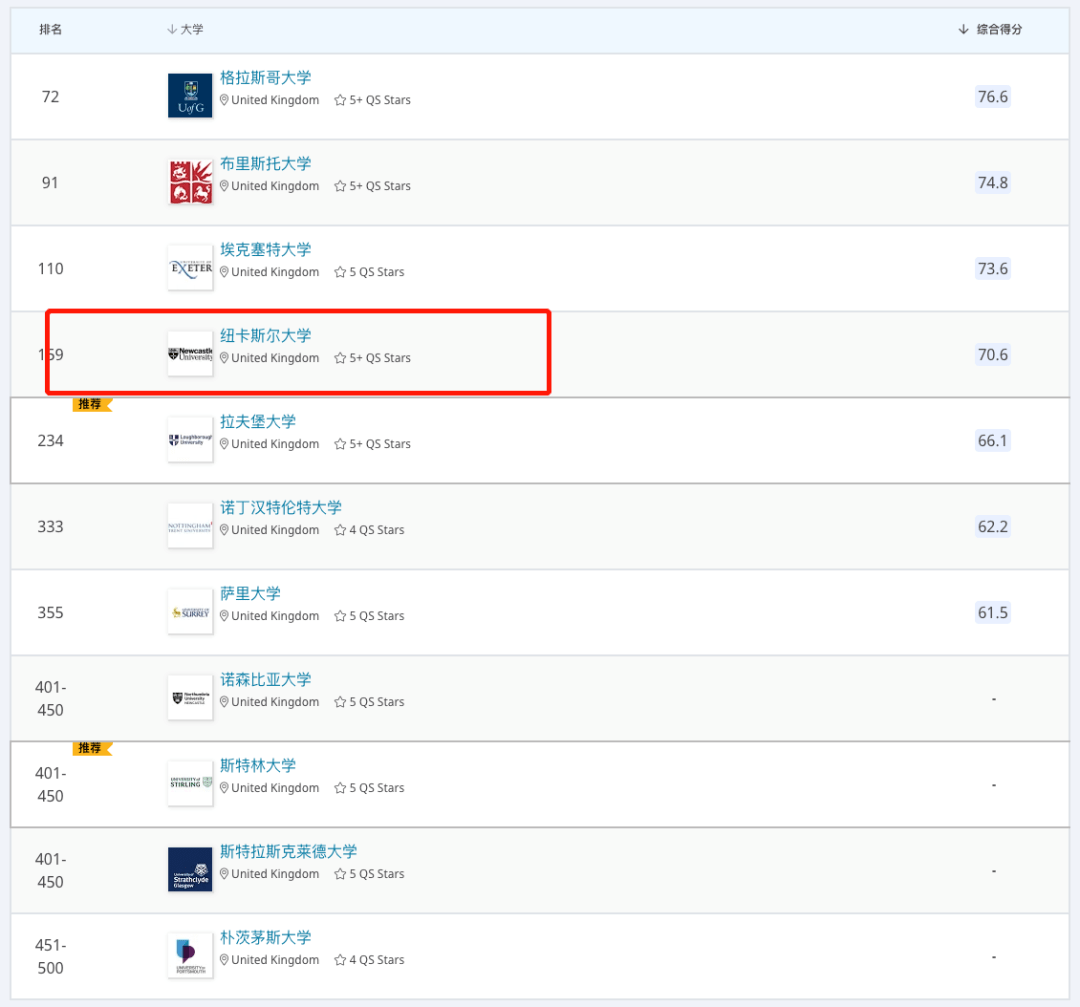The height and width of the screenshot is (1007, 1080).
Task: Click the 66.1 score value
Action: [x=993, y=441]
